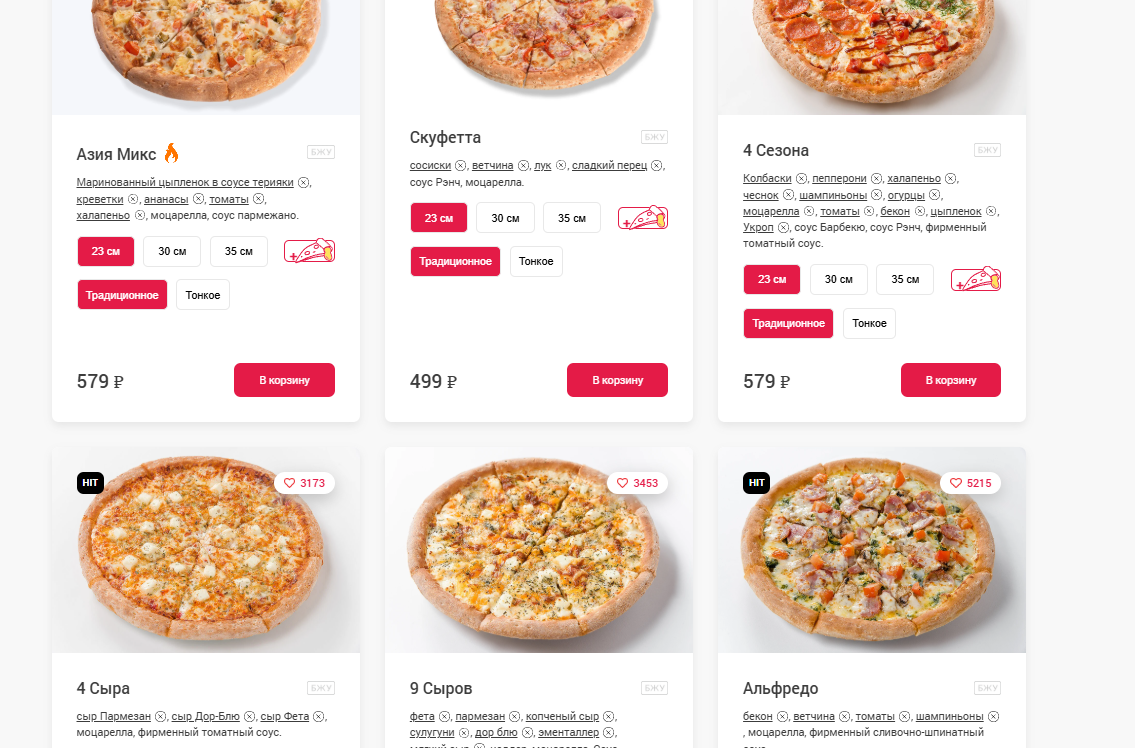
Task: Select 23 см size on 4 Сезона
Action: click(x=772, y=280)
